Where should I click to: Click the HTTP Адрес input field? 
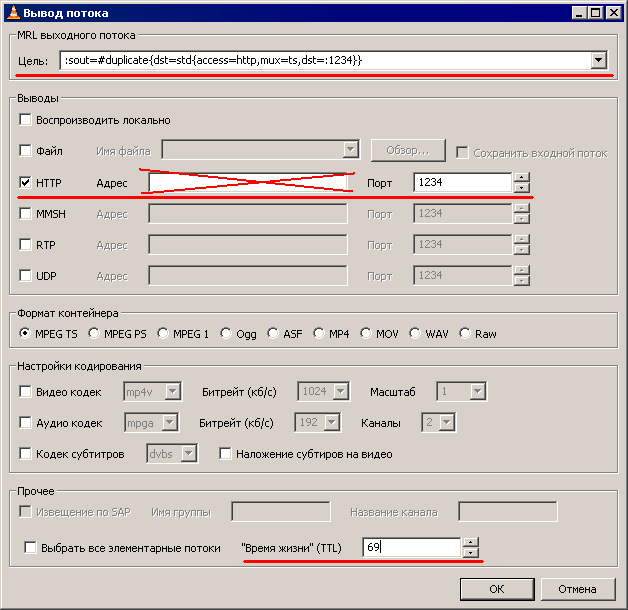pos(248,183)
